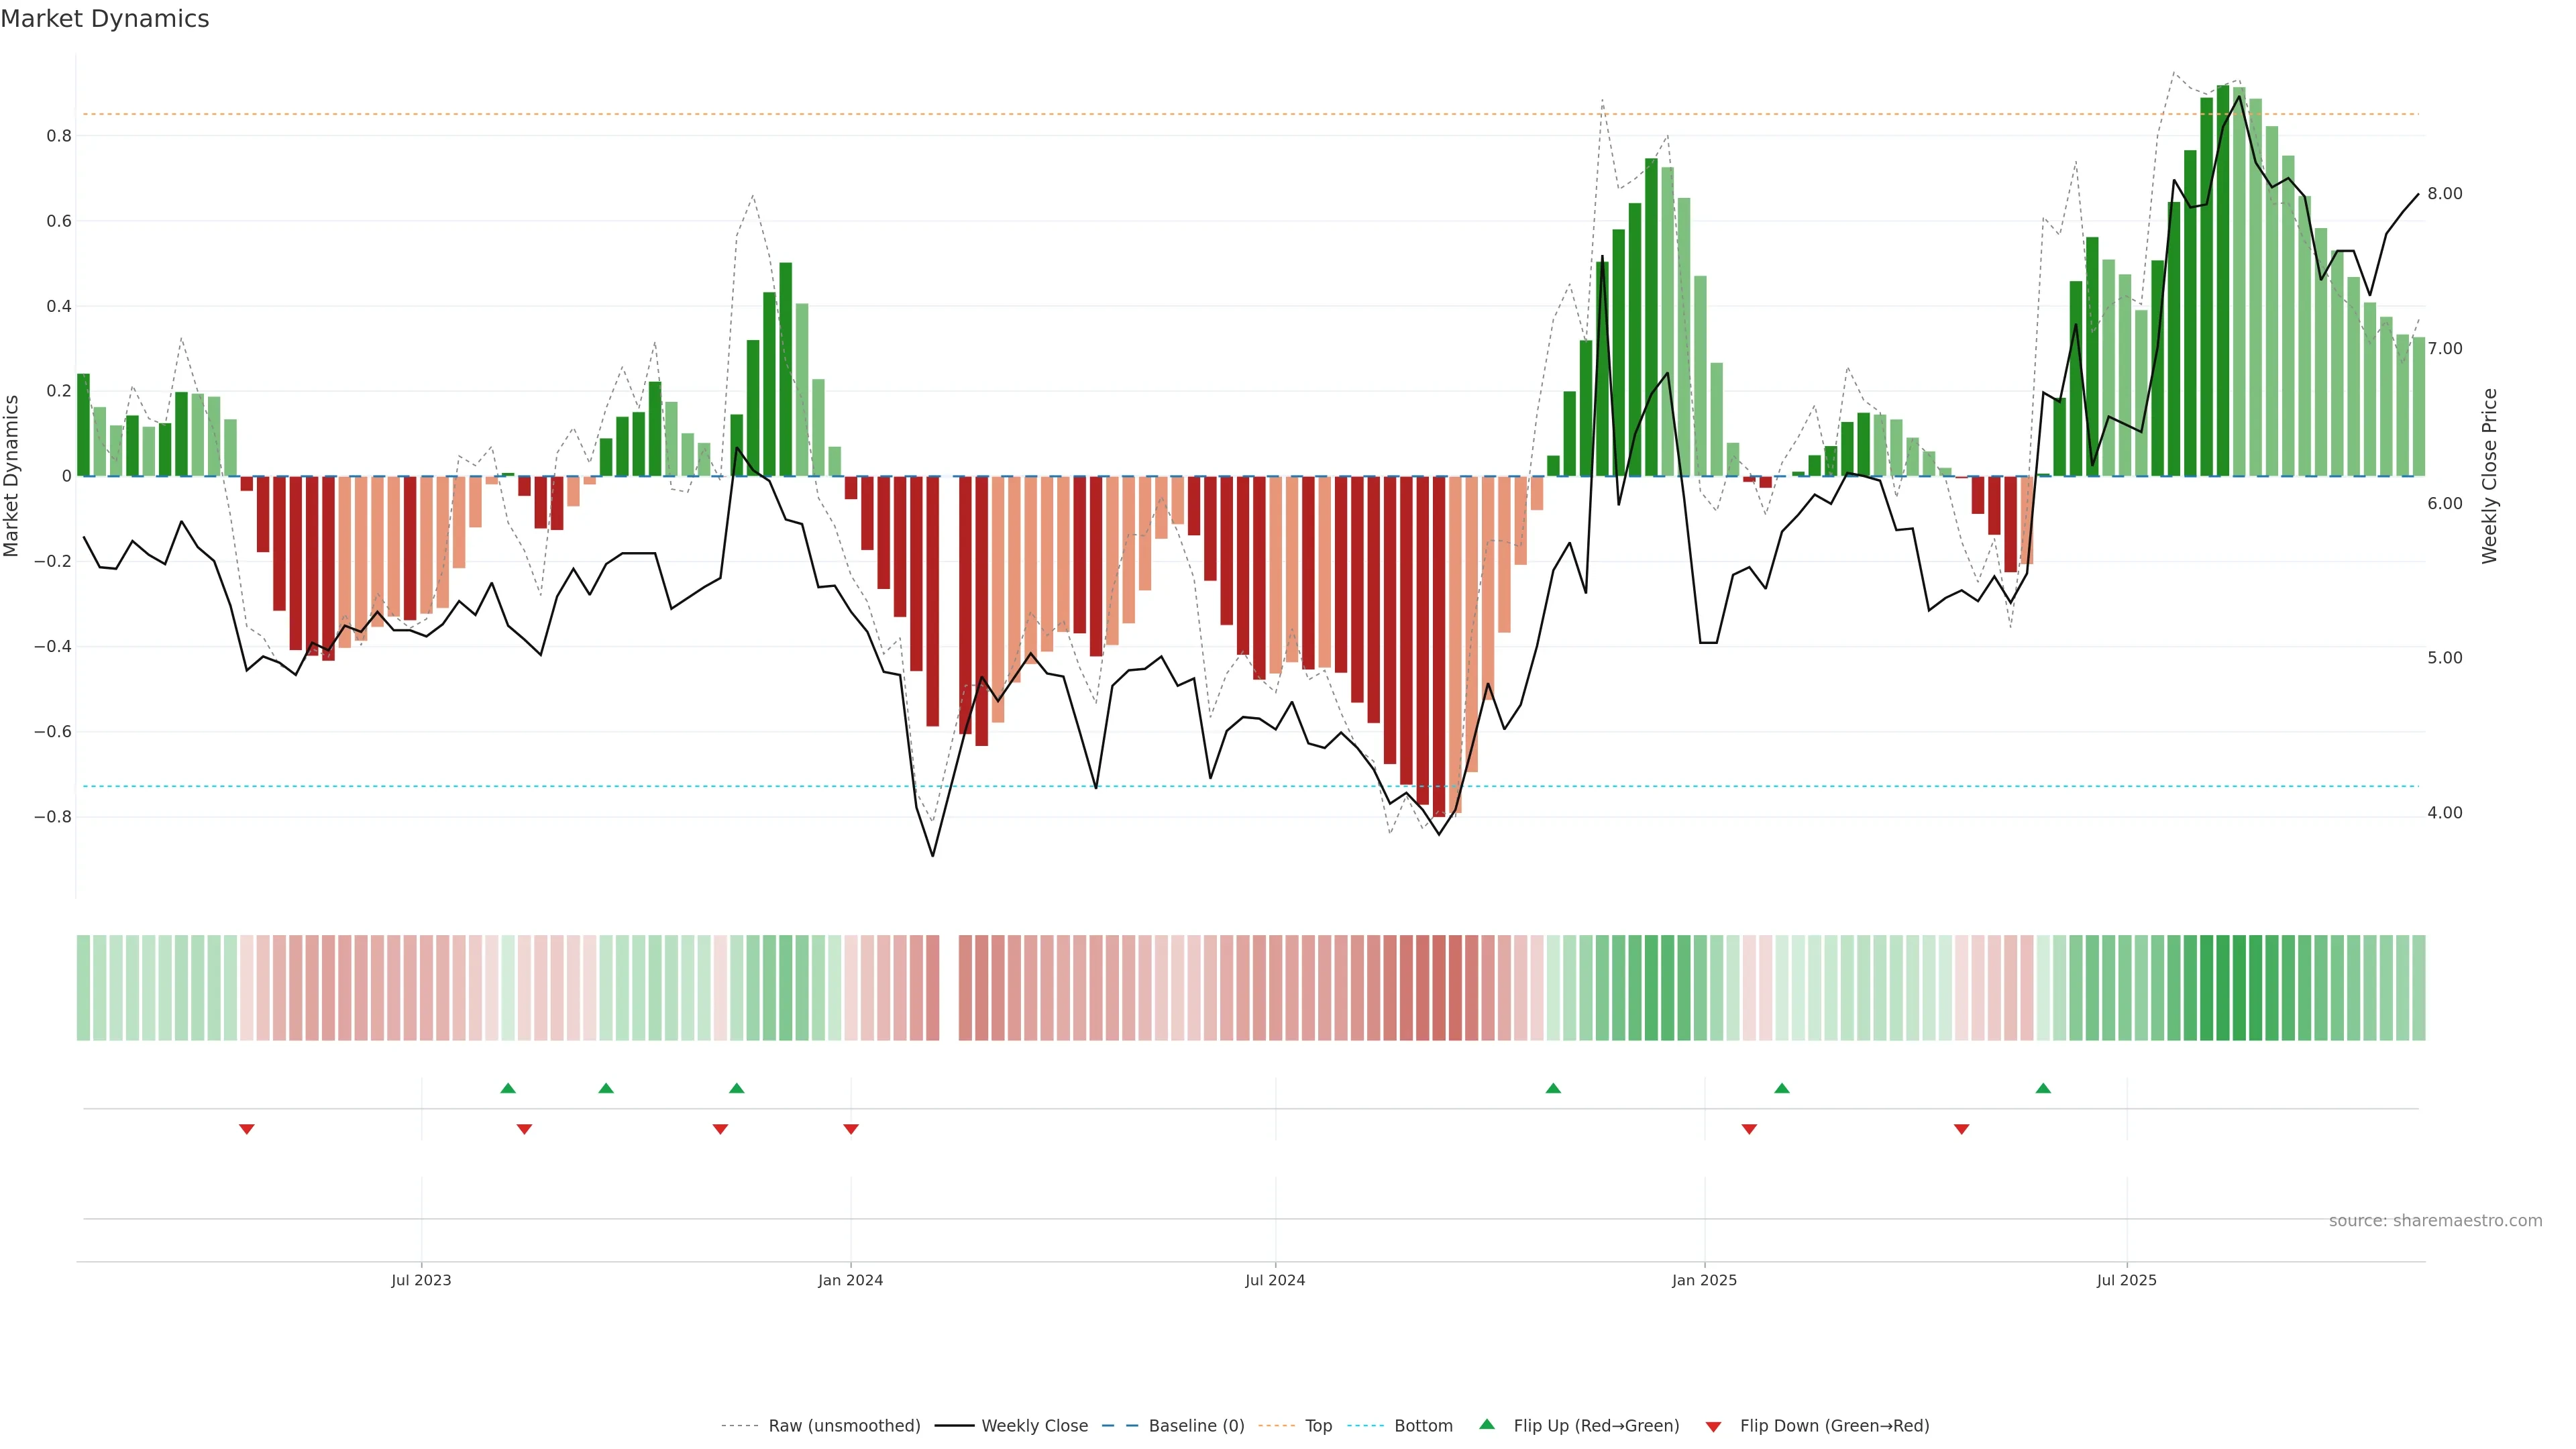Toggle the Weekly Close legend entry
2576x1449 pixels.
tap(1034, 1426)
